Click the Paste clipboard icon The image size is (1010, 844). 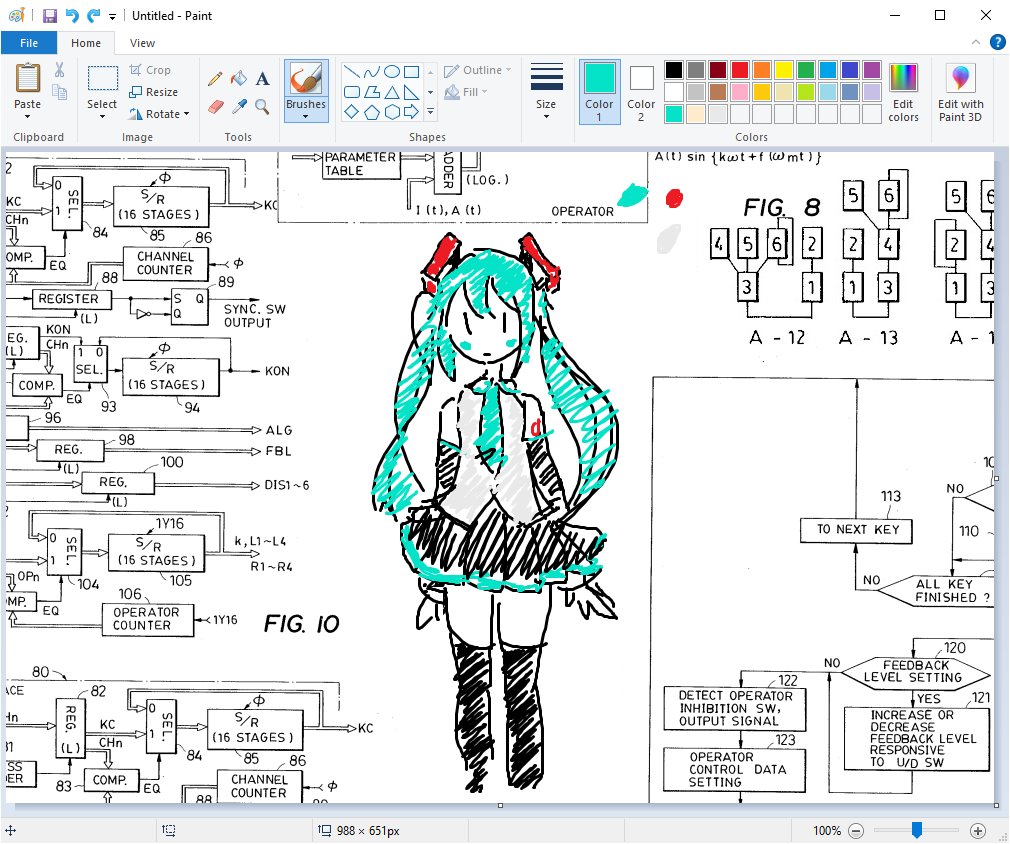click(x=28, y=78)
